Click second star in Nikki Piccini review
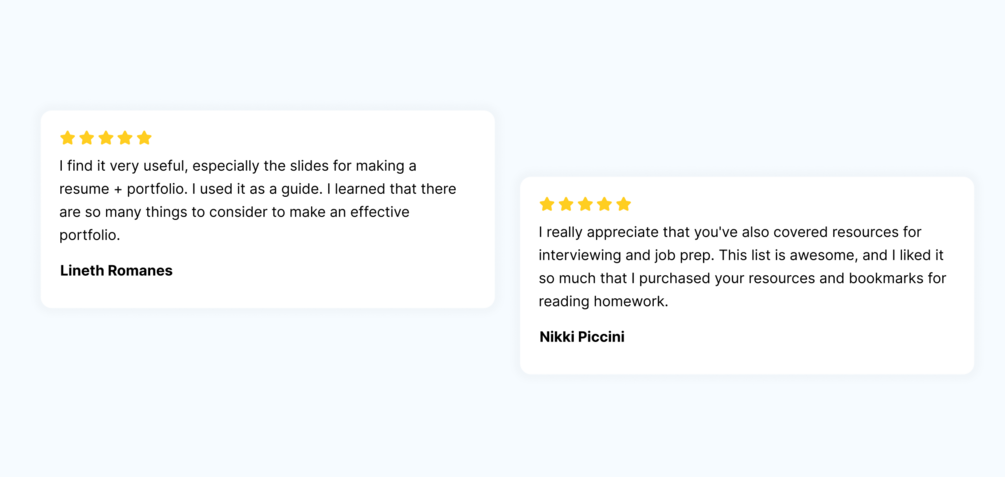Image resolution: width=1005 pixels, height=477 pixels. pyautogui.click(x=566, y=204)
